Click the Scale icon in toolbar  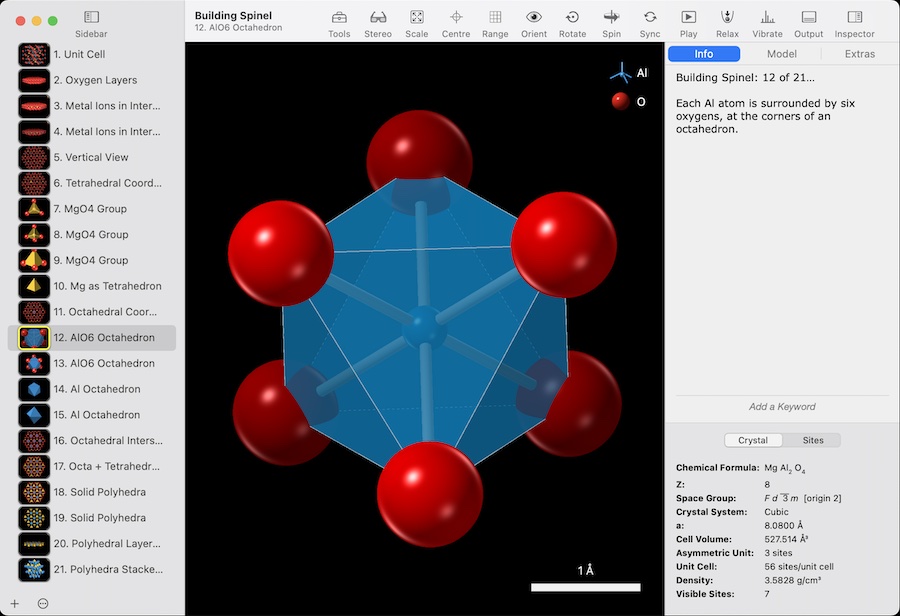pos(417,17)
